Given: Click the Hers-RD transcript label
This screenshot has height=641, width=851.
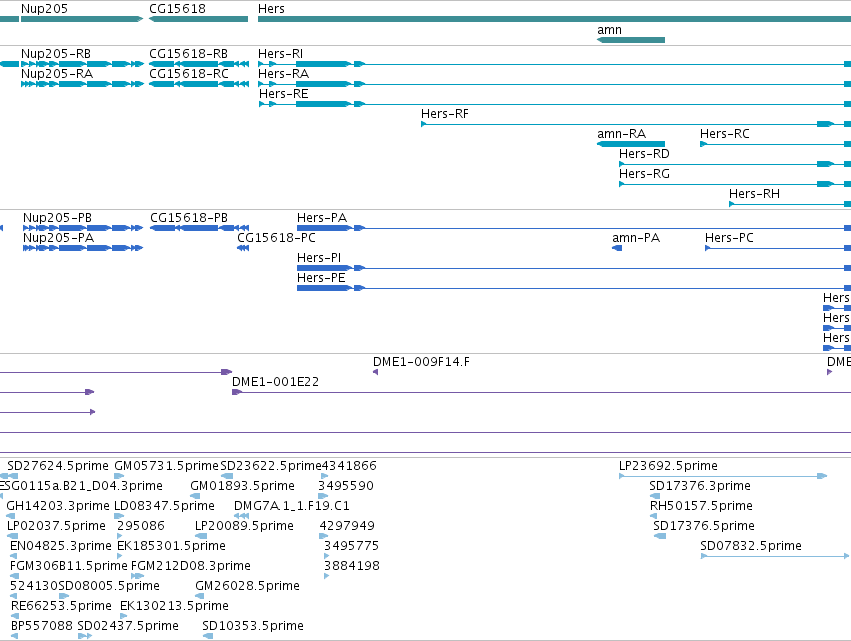Looking at the screenshot, I should pyautogui.click(x=644, y=154).
